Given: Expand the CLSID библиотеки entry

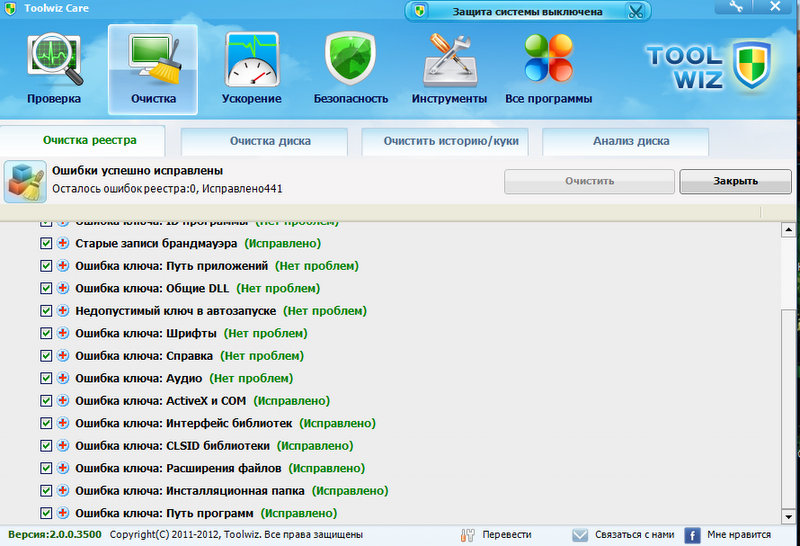Looking at the screenshot, I should click(x=63, y=445).
